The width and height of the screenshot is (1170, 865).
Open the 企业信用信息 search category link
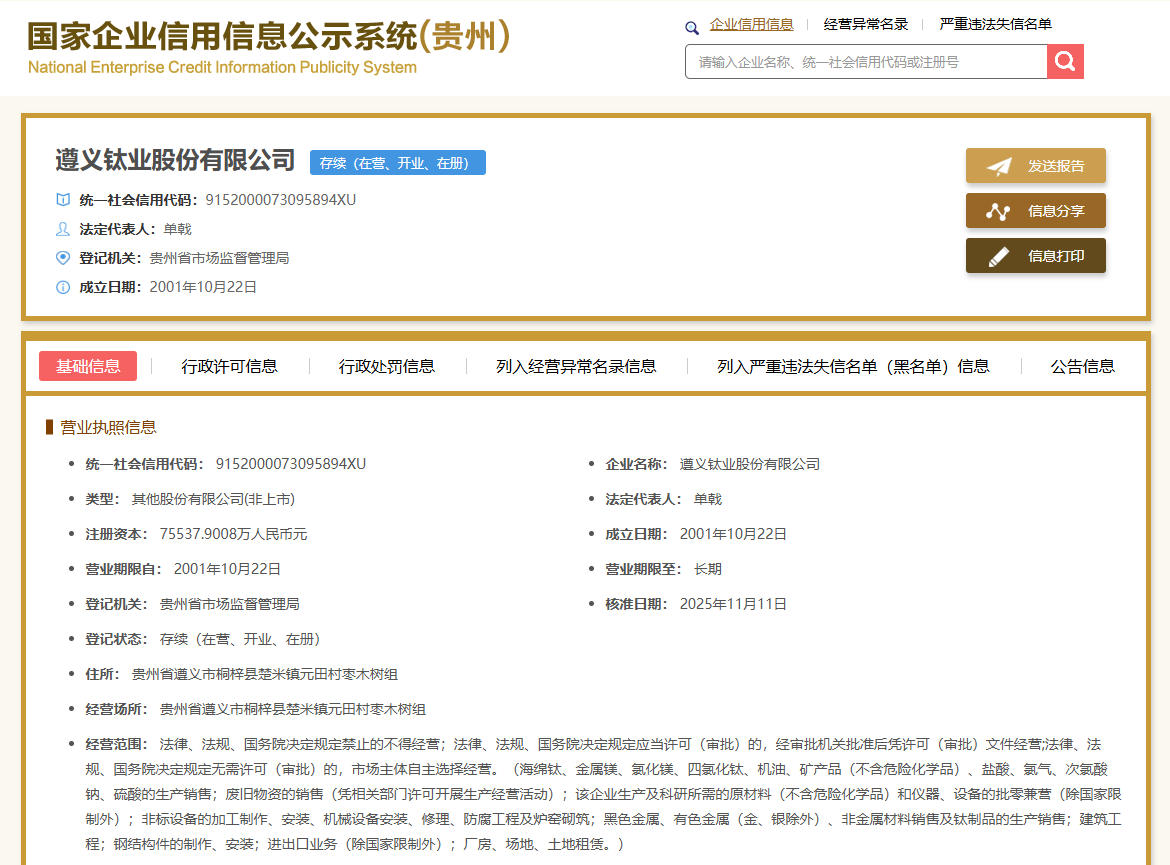pyautogui.click(x=751, y=24)
